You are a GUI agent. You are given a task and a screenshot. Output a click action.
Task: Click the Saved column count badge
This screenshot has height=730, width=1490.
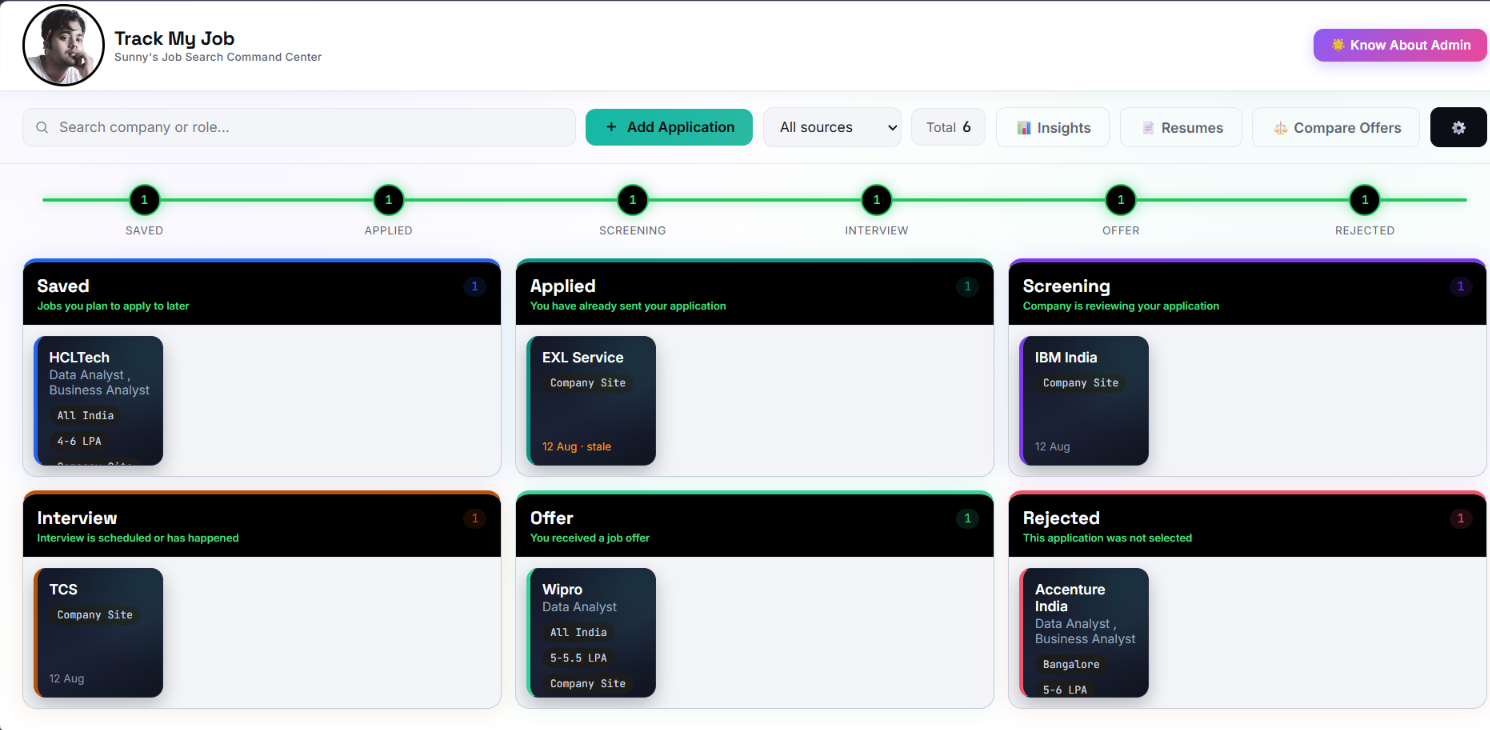(x=474, y=287)
